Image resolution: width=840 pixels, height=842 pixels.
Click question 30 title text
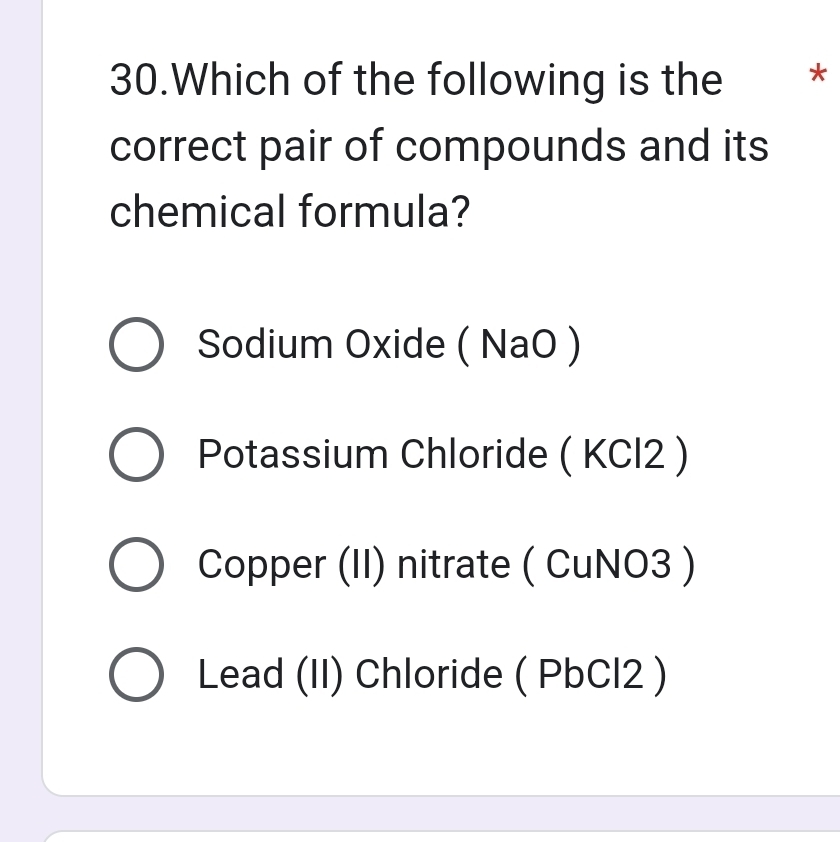(415, 80)
